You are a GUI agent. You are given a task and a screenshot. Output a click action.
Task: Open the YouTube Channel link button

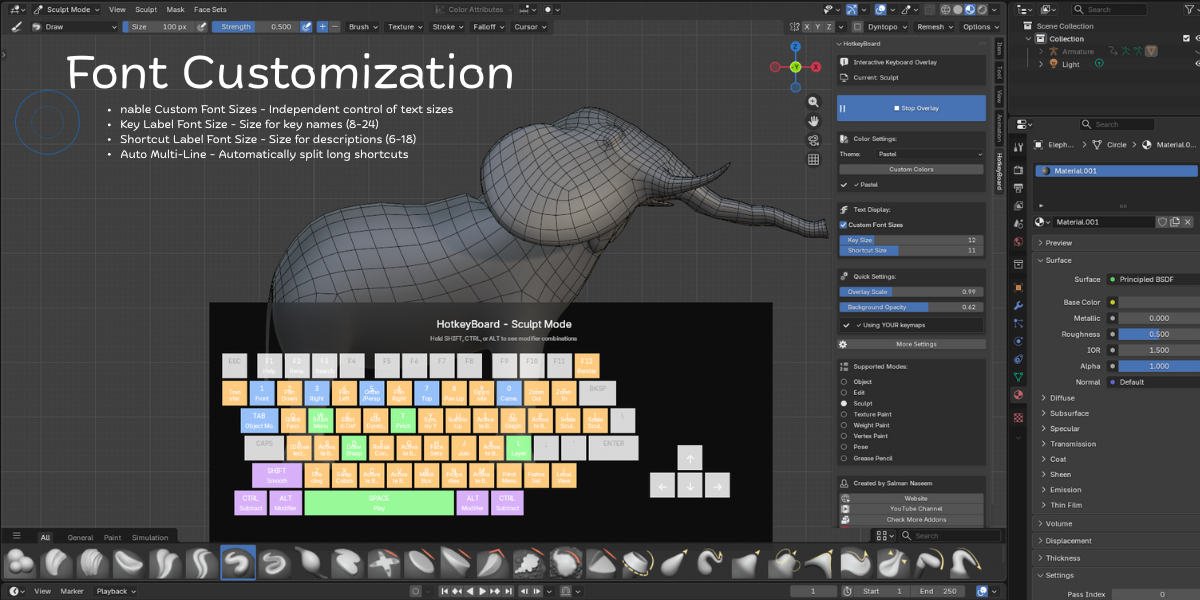911,509
